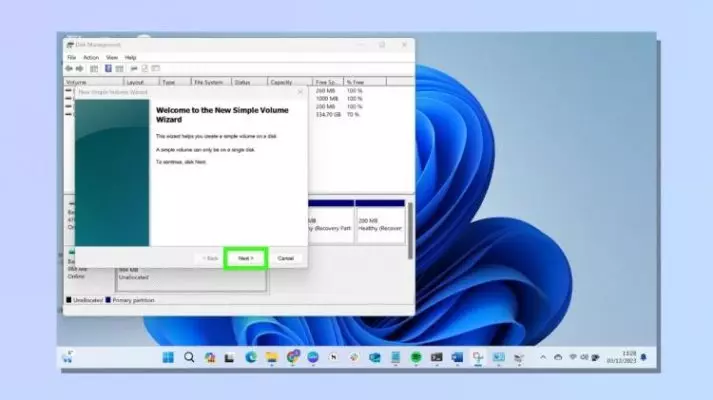Launch Microsoft Edge from taskbar
The image size is (713, 400).
(251, 357)
